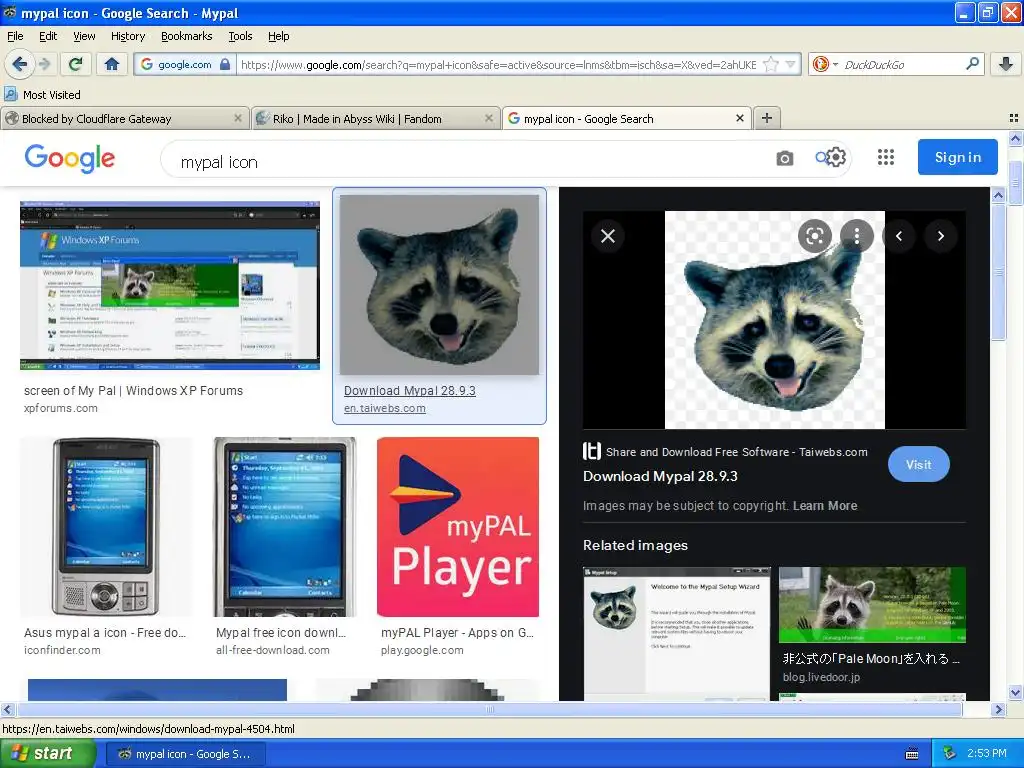This screenshot has width=1024, height=768.
Task: Open the Bookmarks menu
Action: 186,36
